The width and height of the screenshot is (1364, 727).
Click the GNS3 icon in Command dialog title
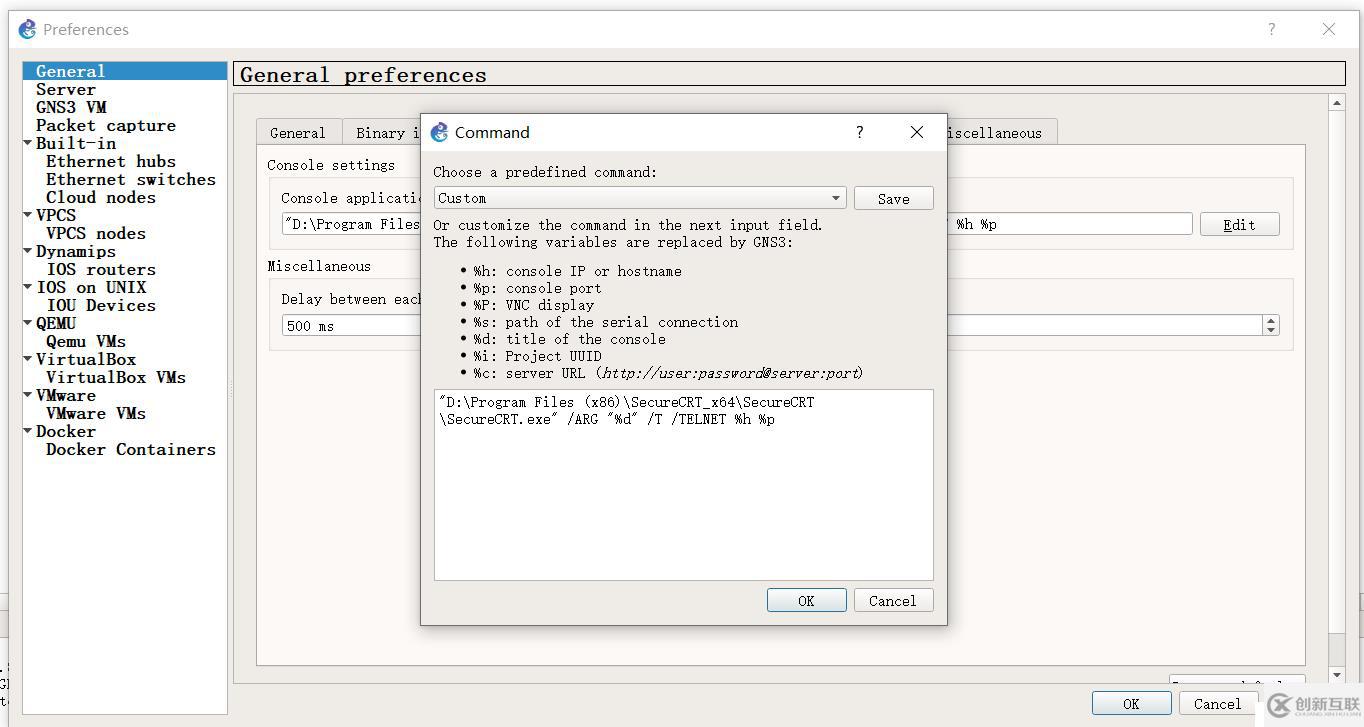tap(439, 132)
